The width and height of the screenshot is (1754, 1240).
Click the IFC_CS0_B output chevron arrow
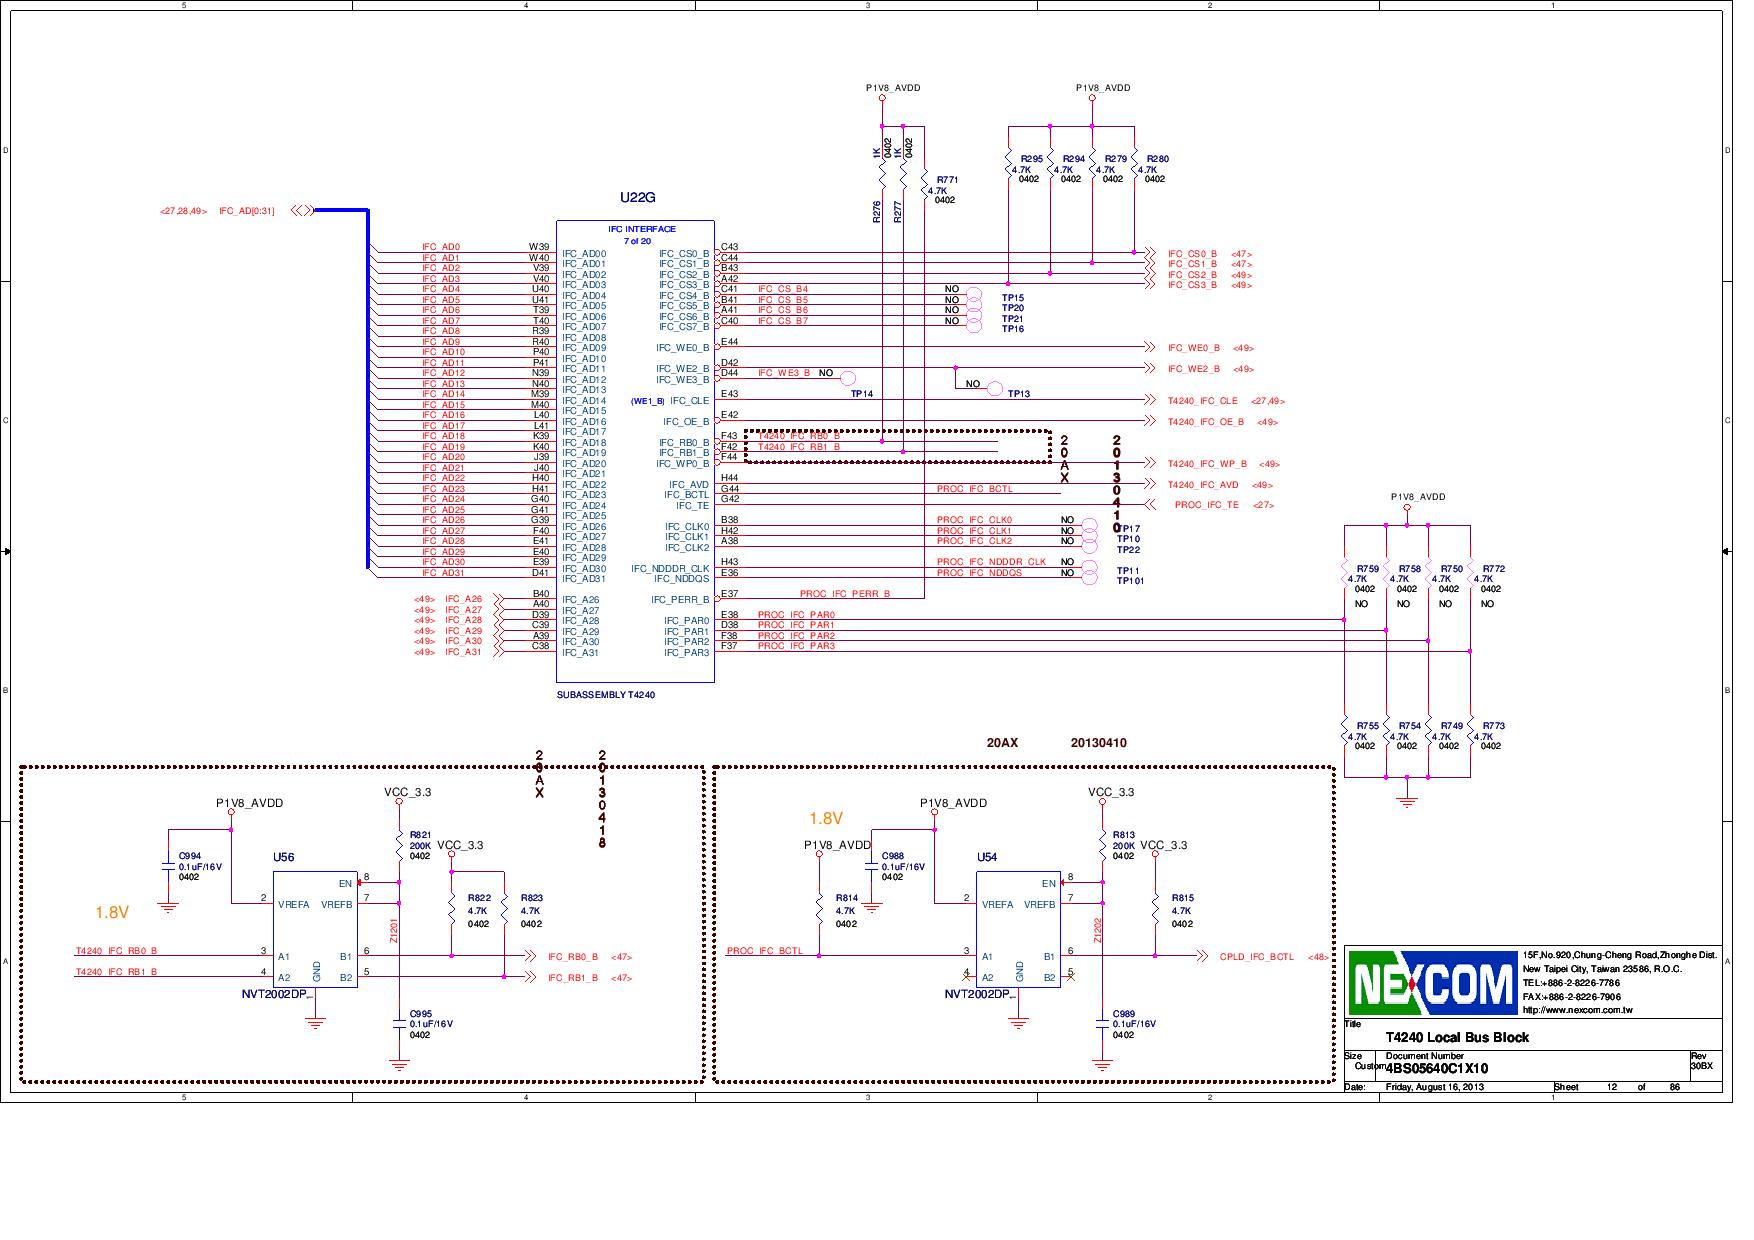[x=1150, y=253]
